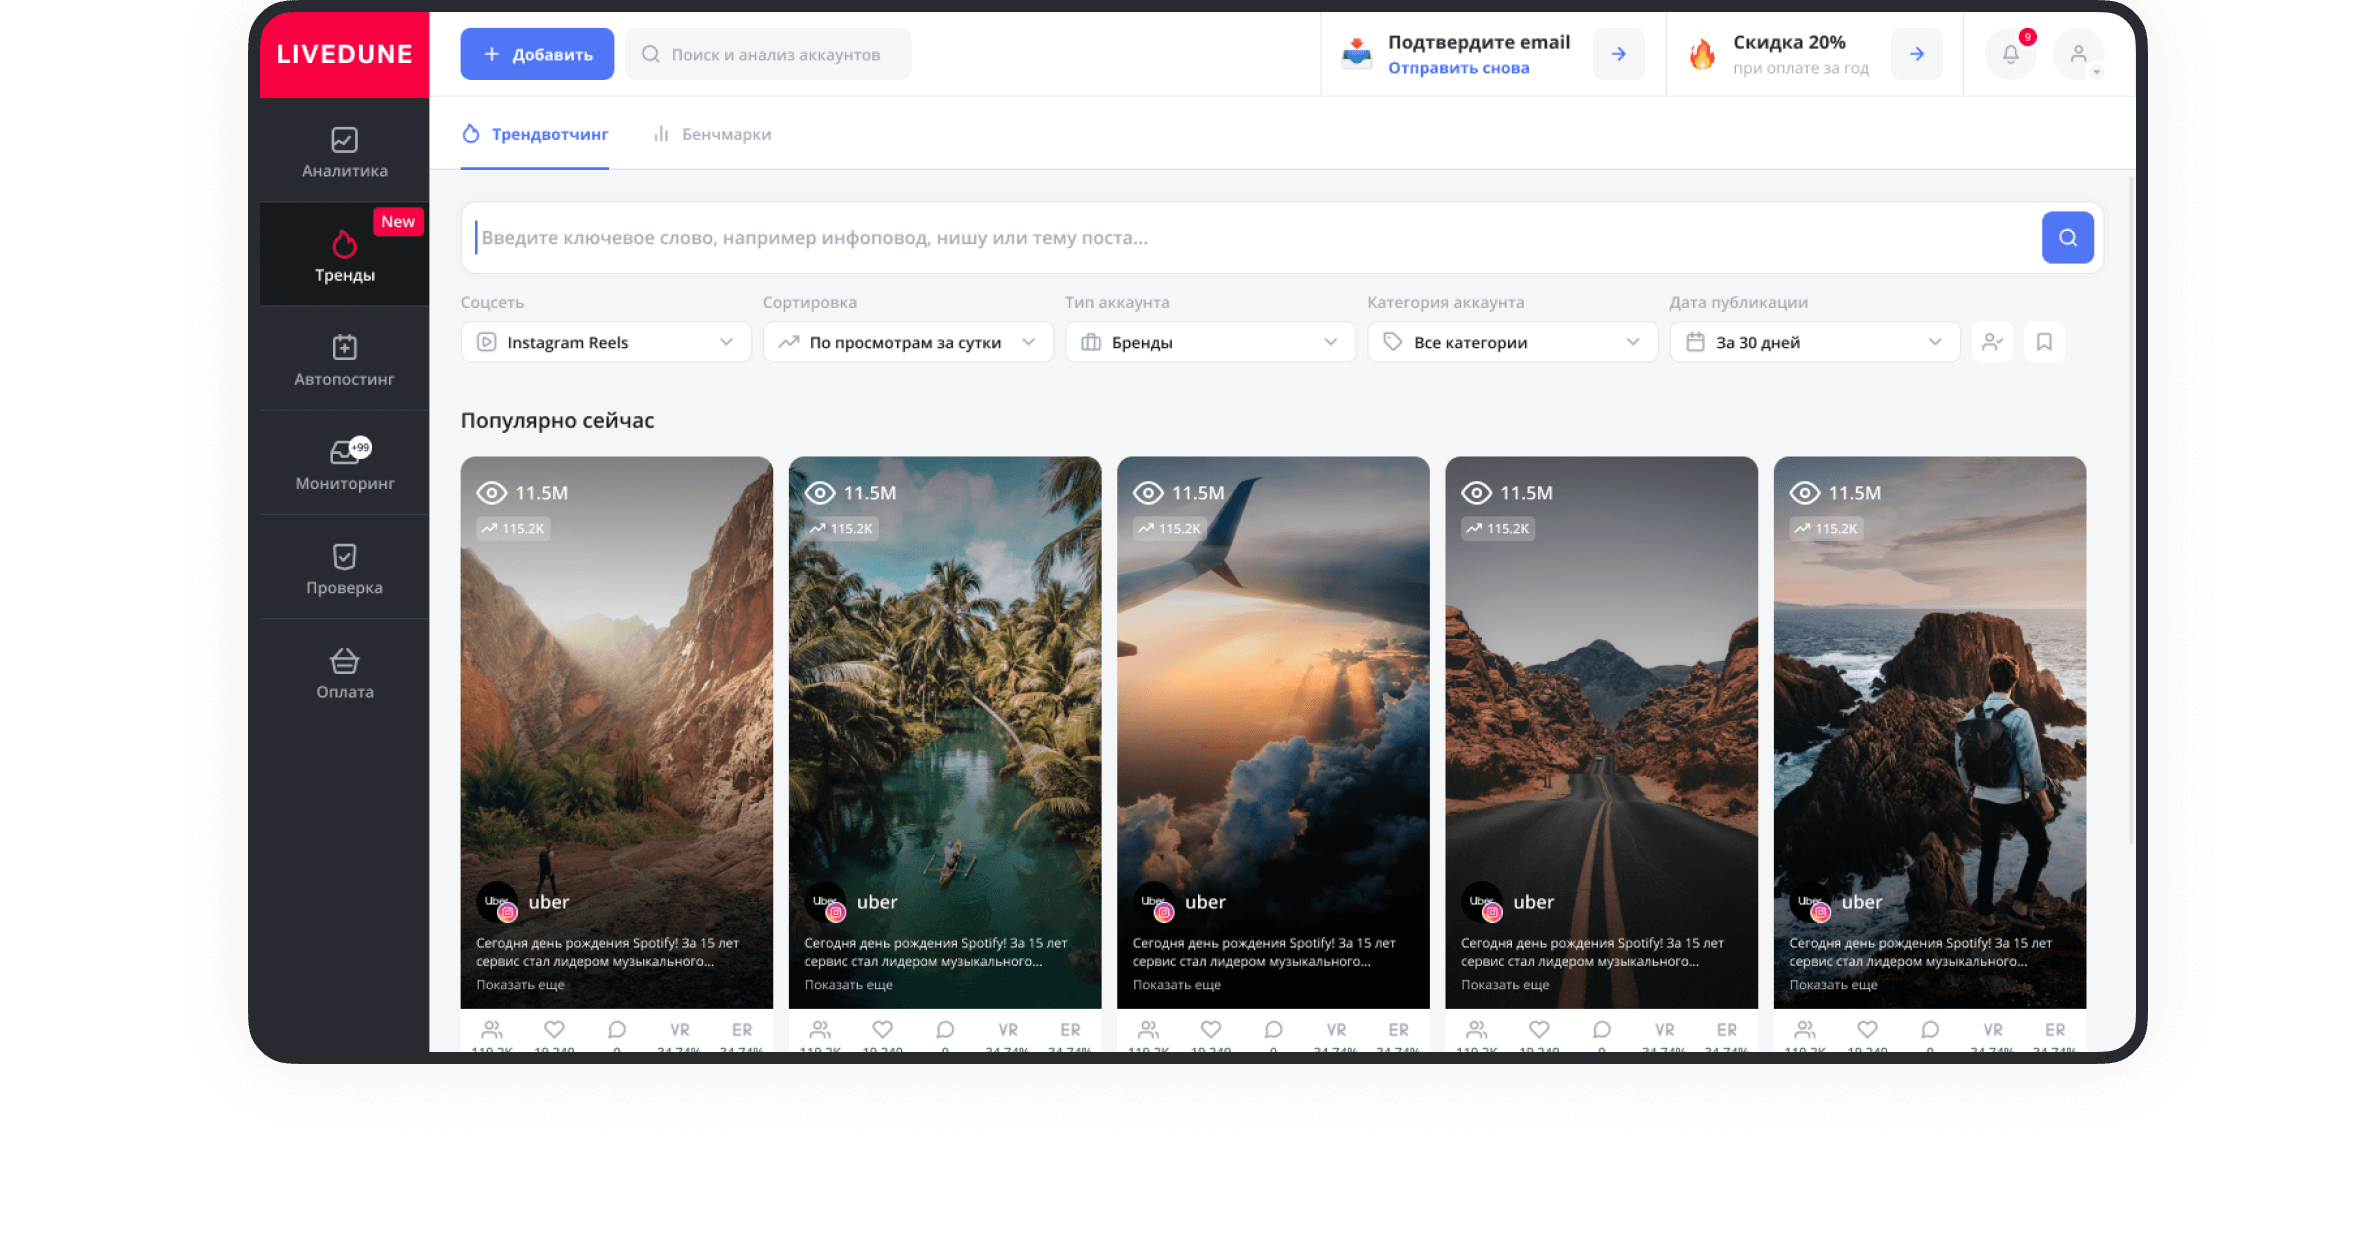
Task: Toggle the bookmark saved-posts filter
Action: pos(2044,342)
